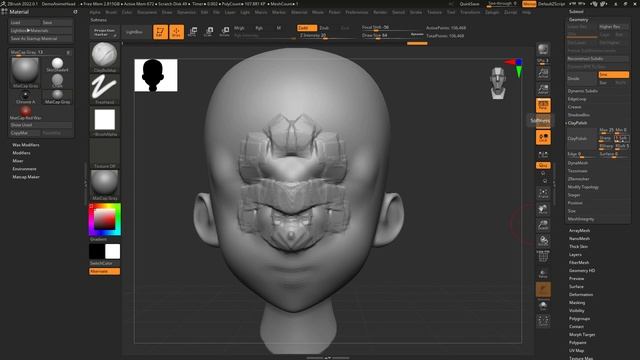Toggle the Persp perspective icon
640x360 pixels.
[543, 105]
